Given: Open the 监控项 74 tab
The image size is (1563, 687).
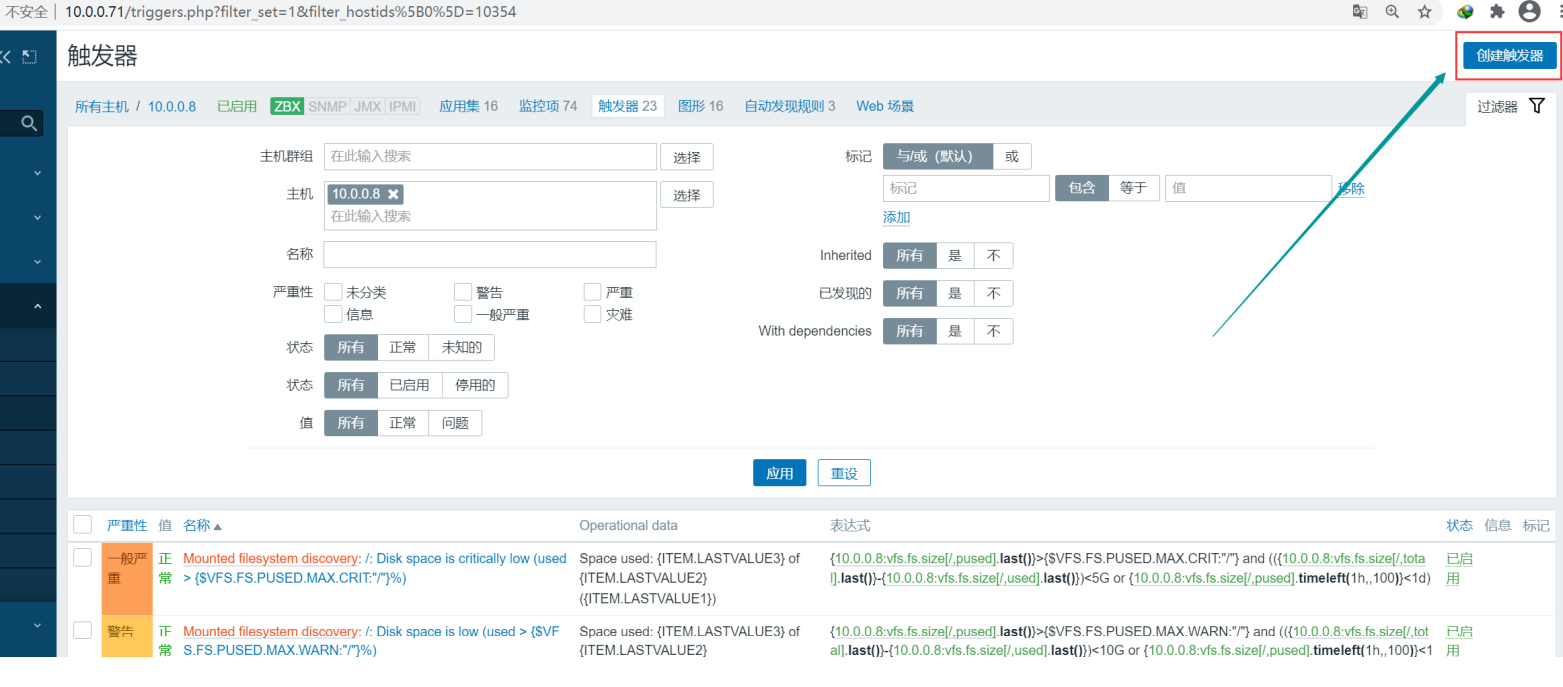Looking at the screenshot, I should tap(547, 106).
